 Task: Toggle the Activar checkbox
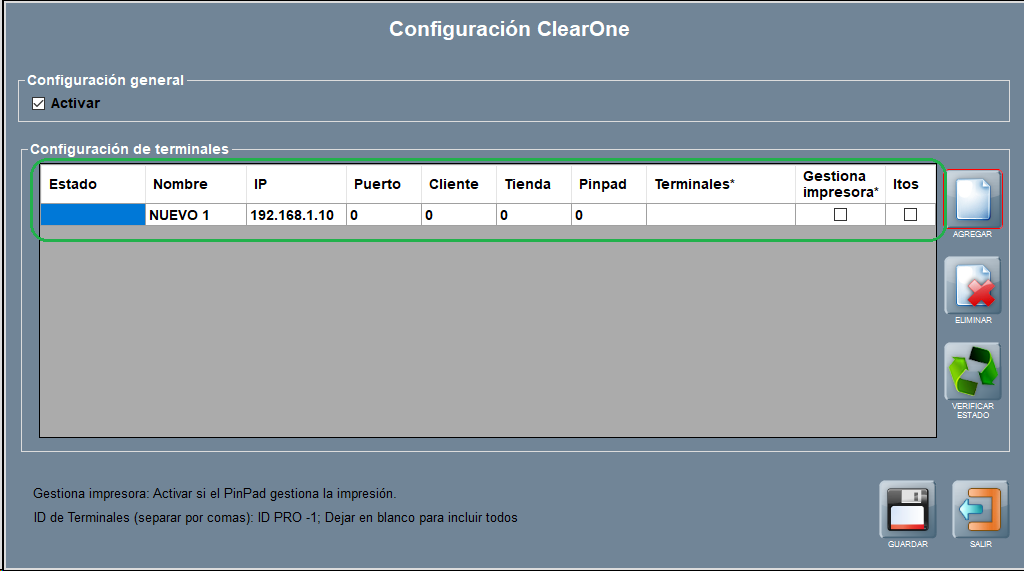(x=39, y=103)
